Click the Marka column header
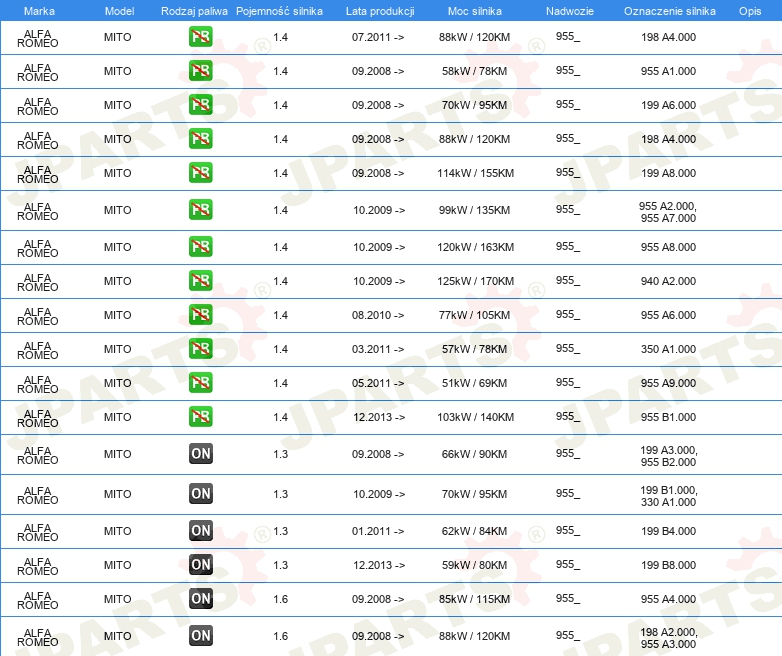Image resolution: width=782 pixels, height=656 pixels. pos(39,11)
